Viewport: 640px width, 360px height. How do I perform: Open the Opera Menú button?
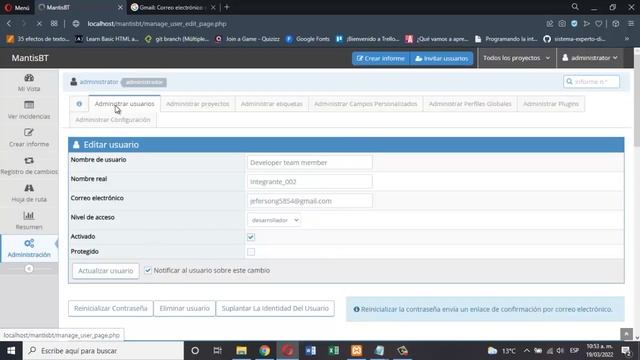17,7
